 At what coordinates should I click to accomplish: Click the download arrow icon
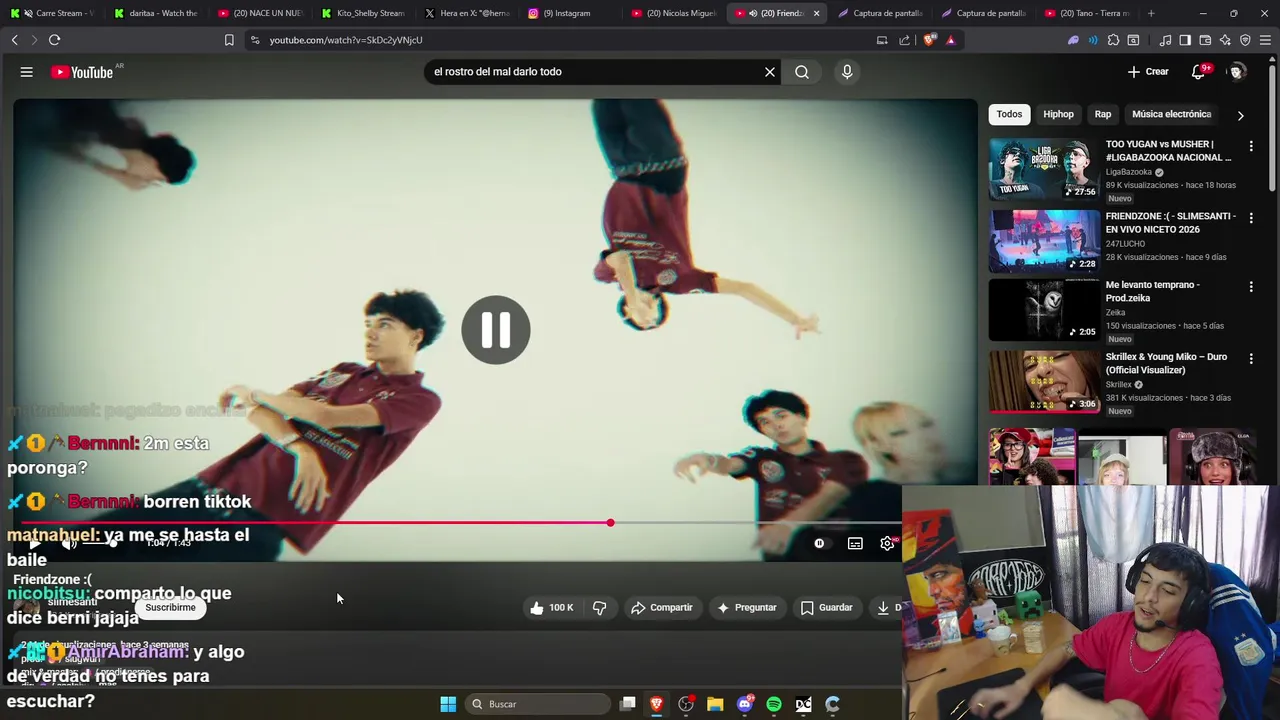(x=883, y=608)
